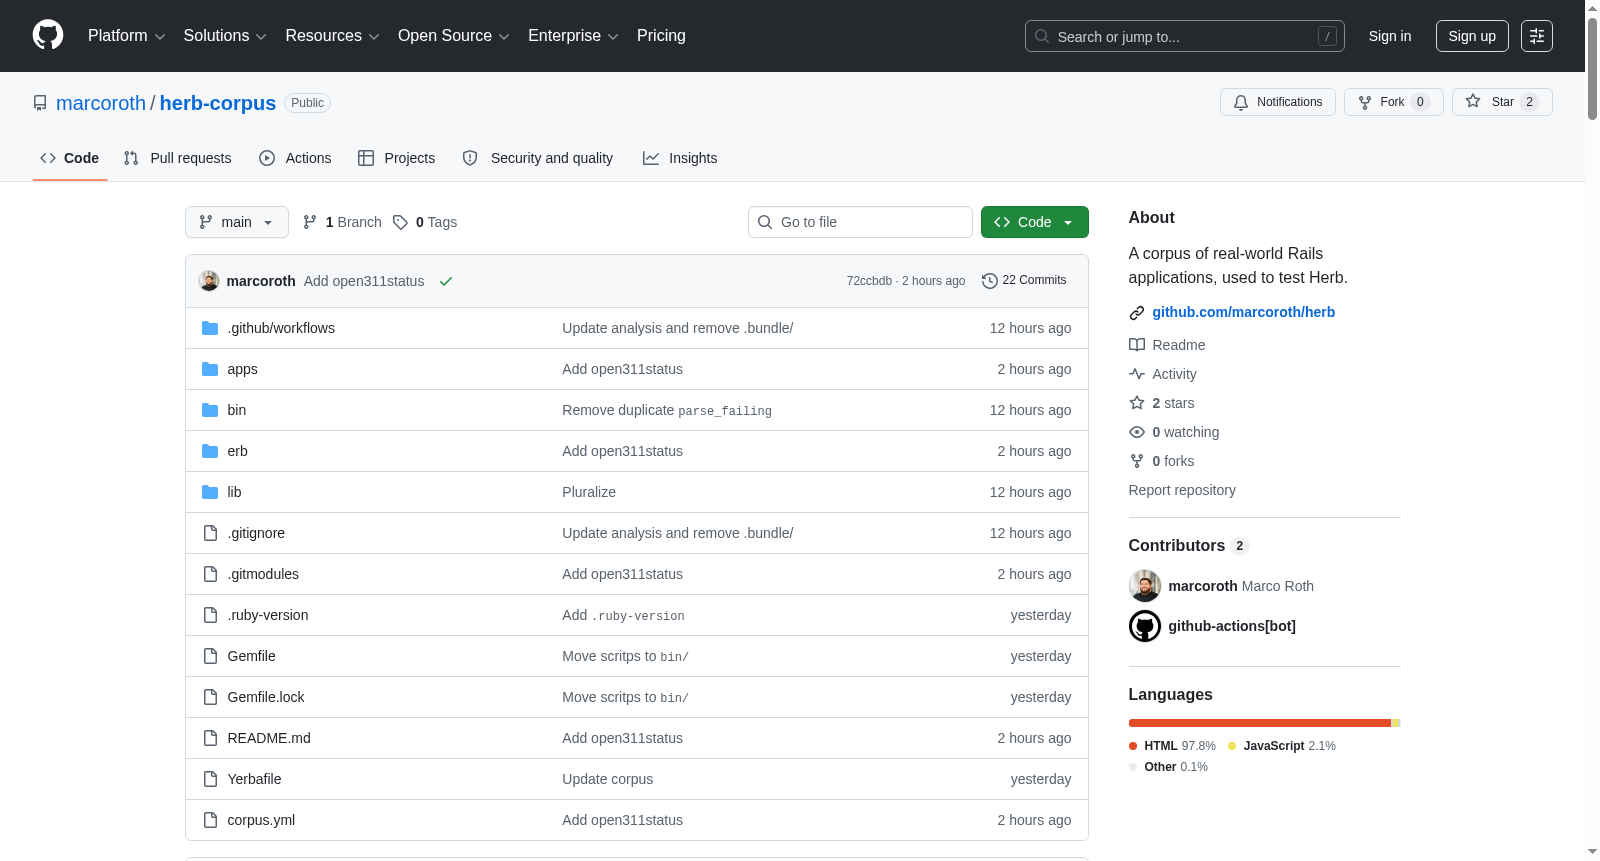Click the watching eye icon
This screenshot has height=861, width=1600.
click(x=1137, y=432)
